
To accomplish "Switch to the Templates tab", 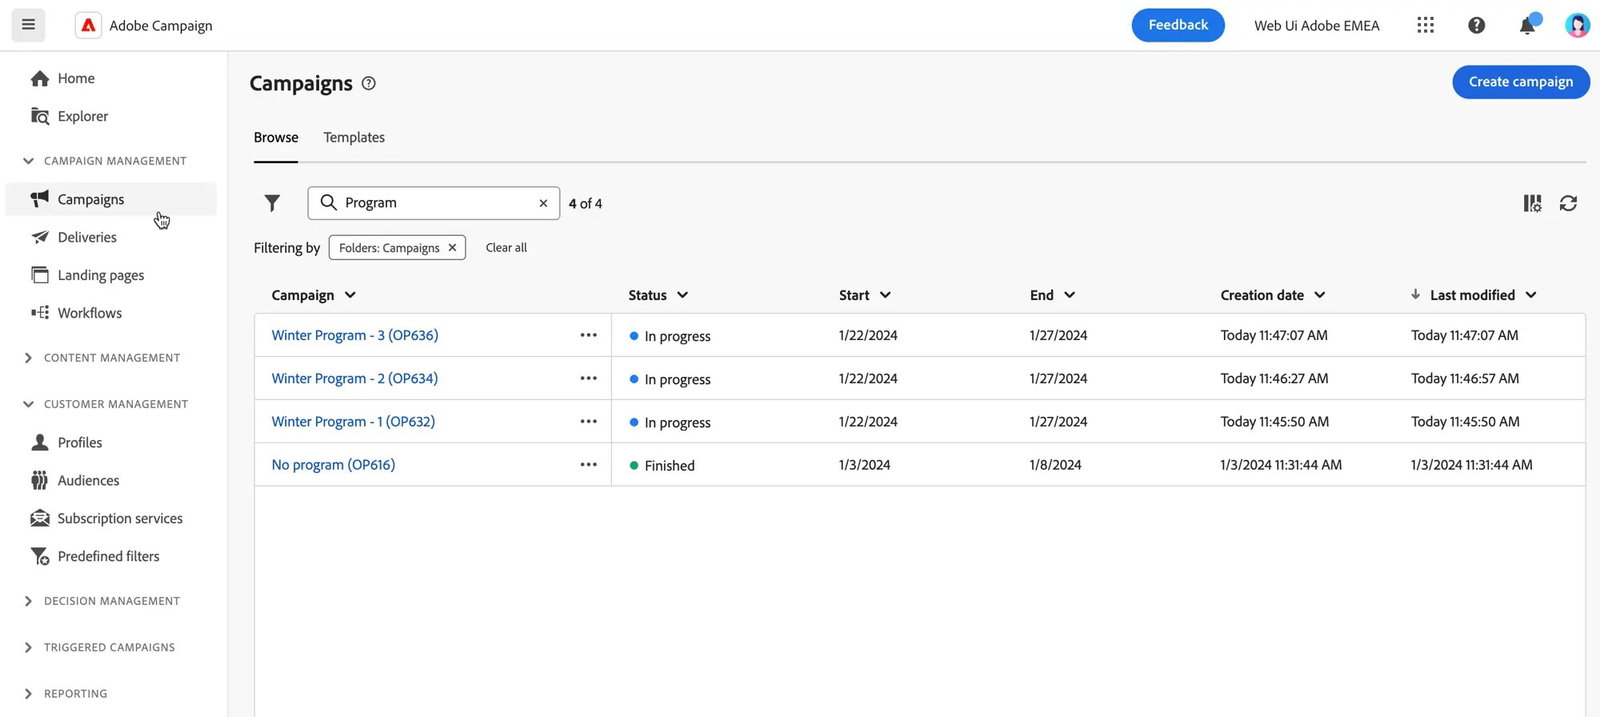I will pos(354,137).
